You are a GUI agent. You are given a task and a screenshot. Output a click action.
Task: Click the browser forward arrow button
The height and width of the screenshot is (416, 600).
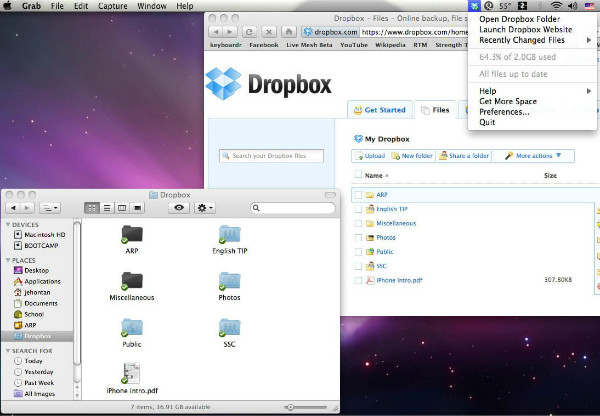pos(230,32)
